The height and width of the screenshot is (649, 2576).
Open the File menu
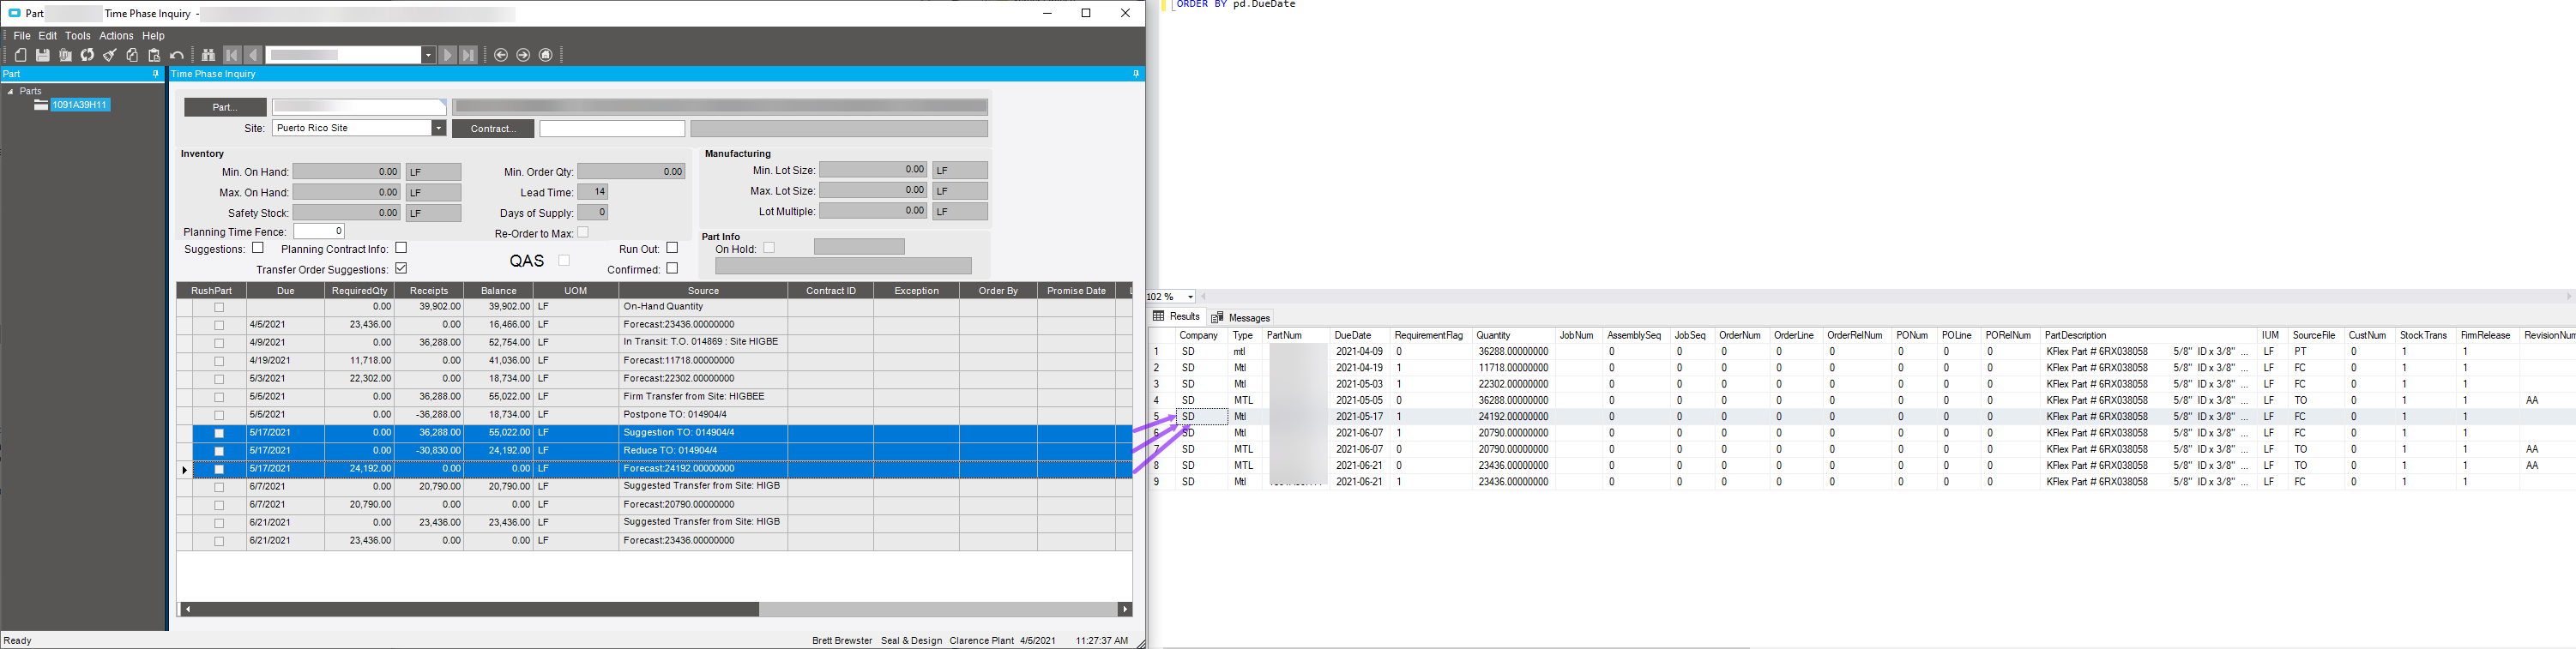pos(22,36)
